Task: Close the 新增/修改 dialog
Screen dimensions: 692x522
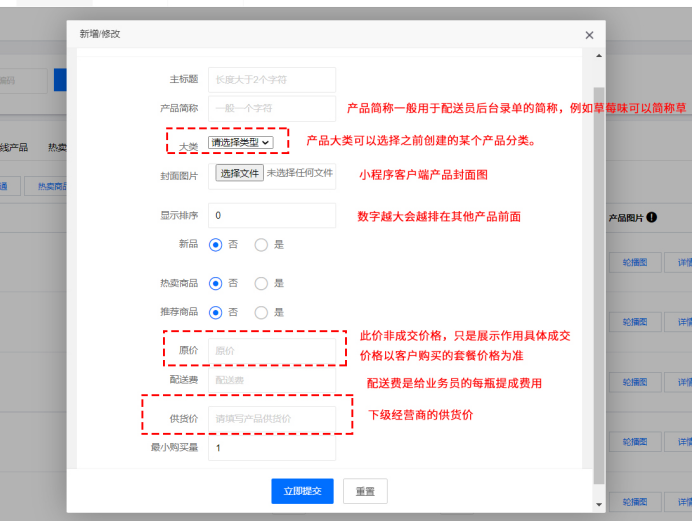Action: 589,35
